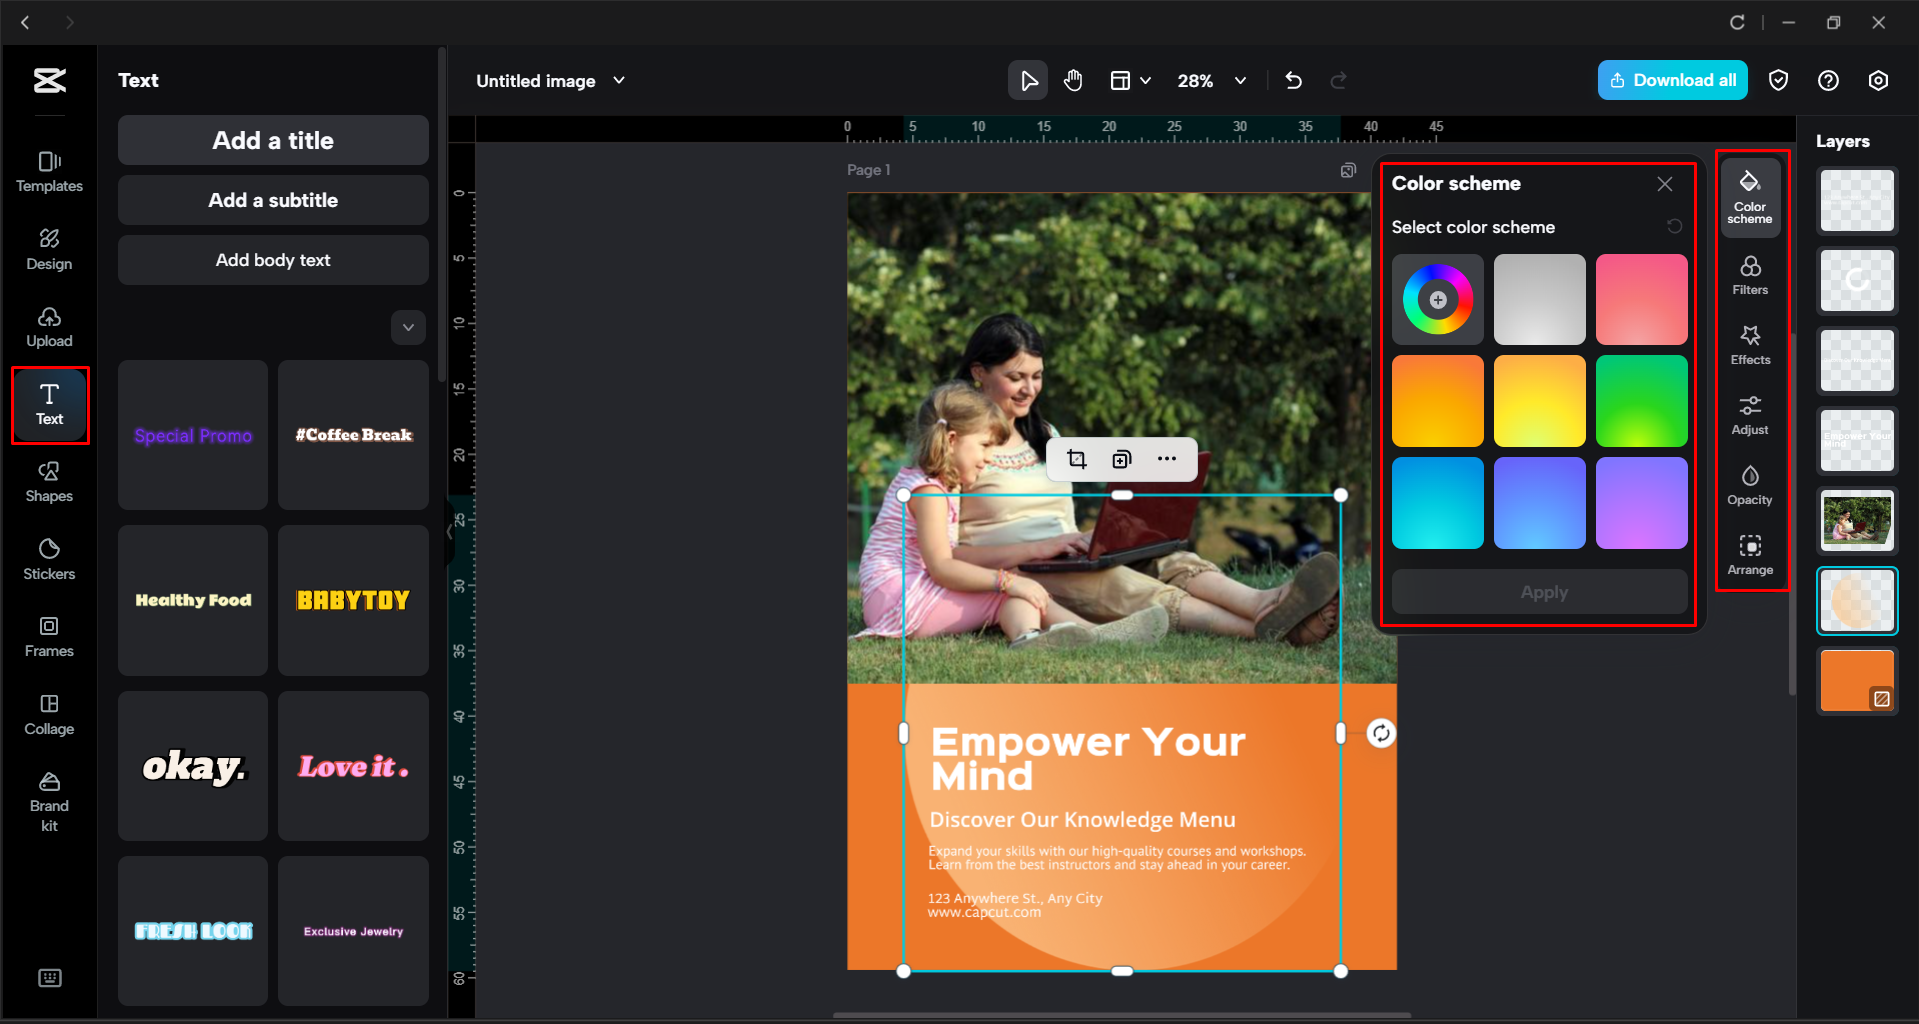Open the Stickers panel

coord(48,558)
